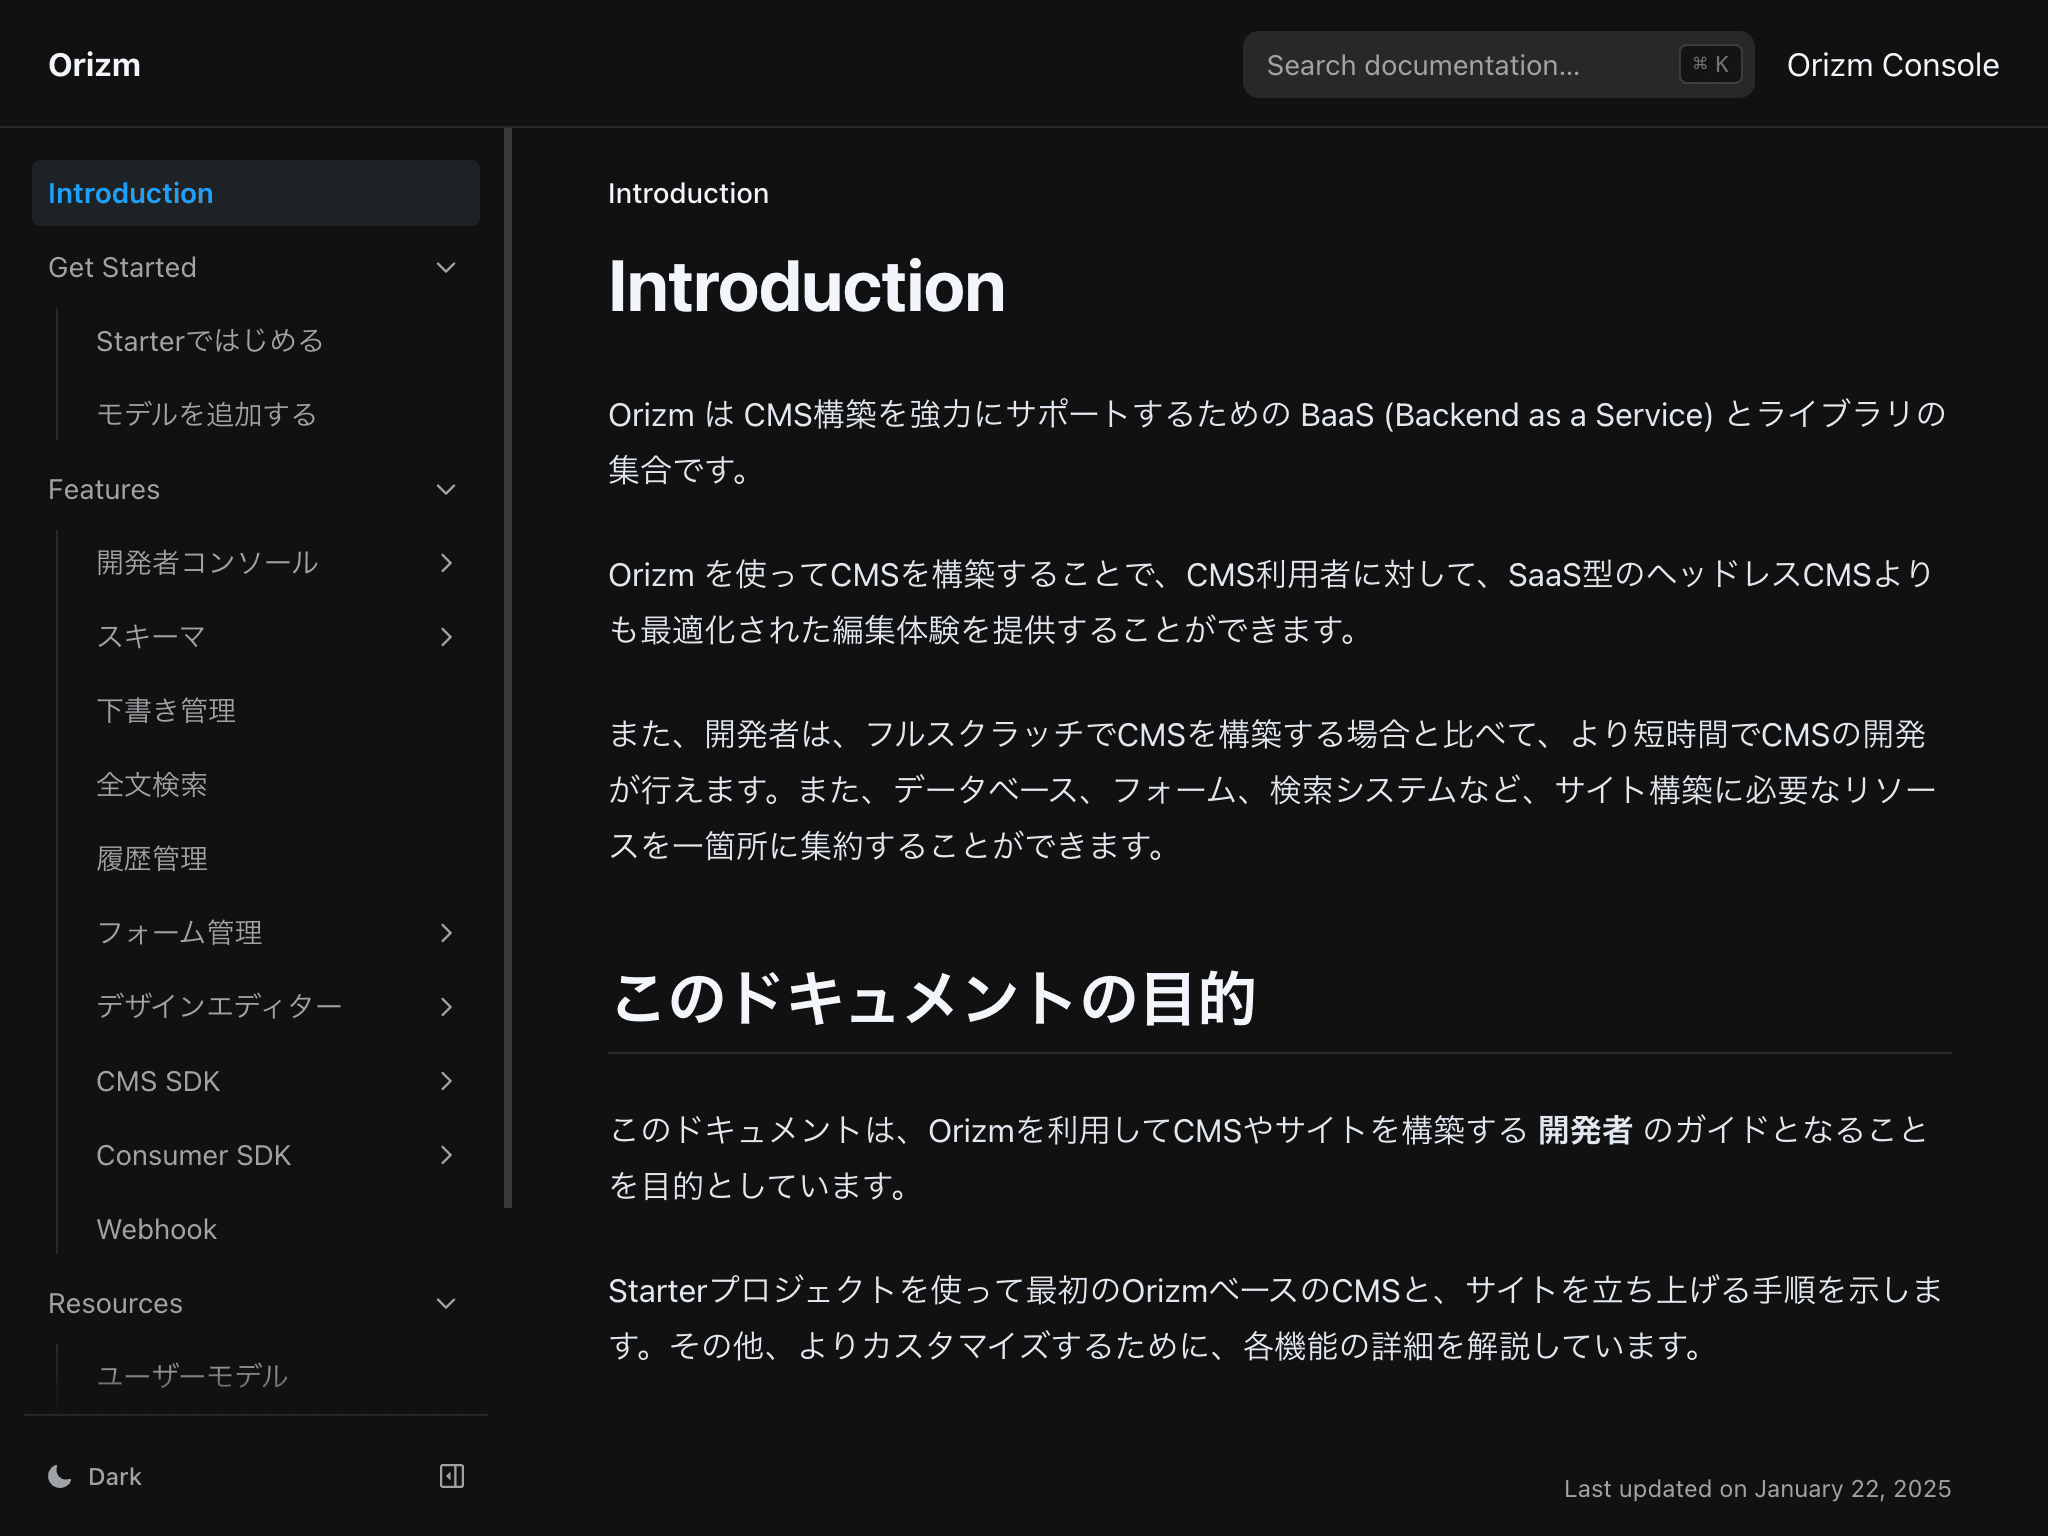Open the モデルを追加する page
Viewport: 2048px width, 1536px height.
tap(206, 414)
